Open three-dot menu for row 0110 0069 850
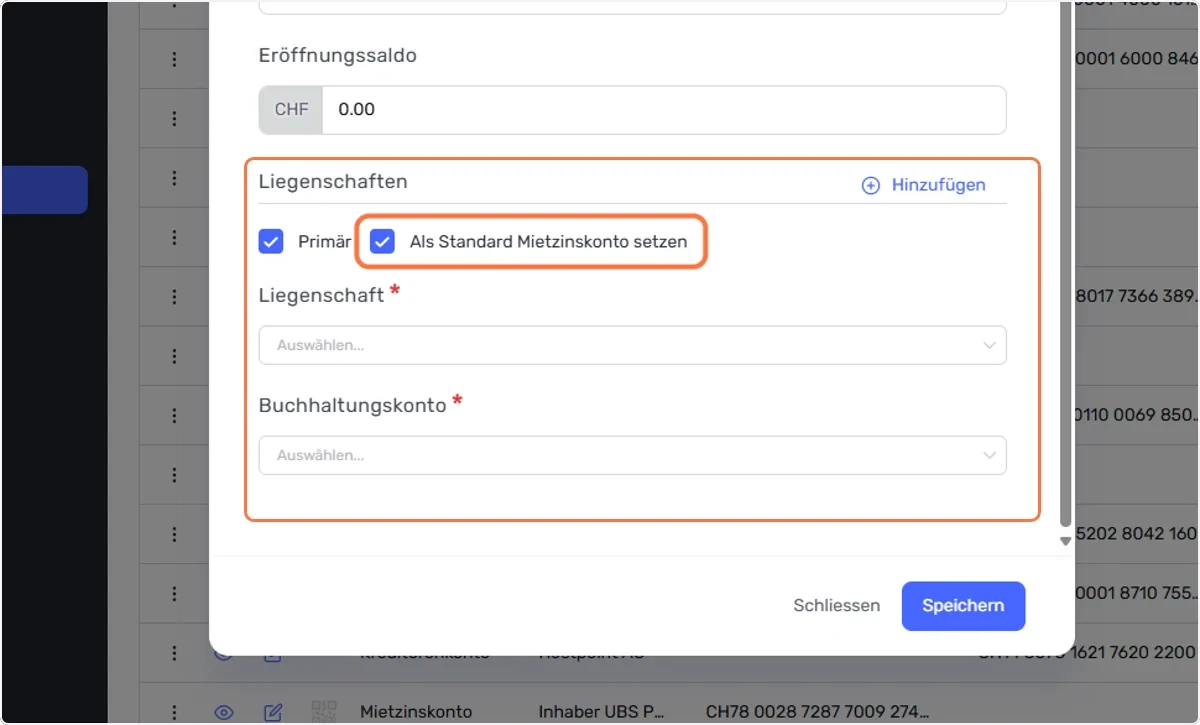 point(174,415)
